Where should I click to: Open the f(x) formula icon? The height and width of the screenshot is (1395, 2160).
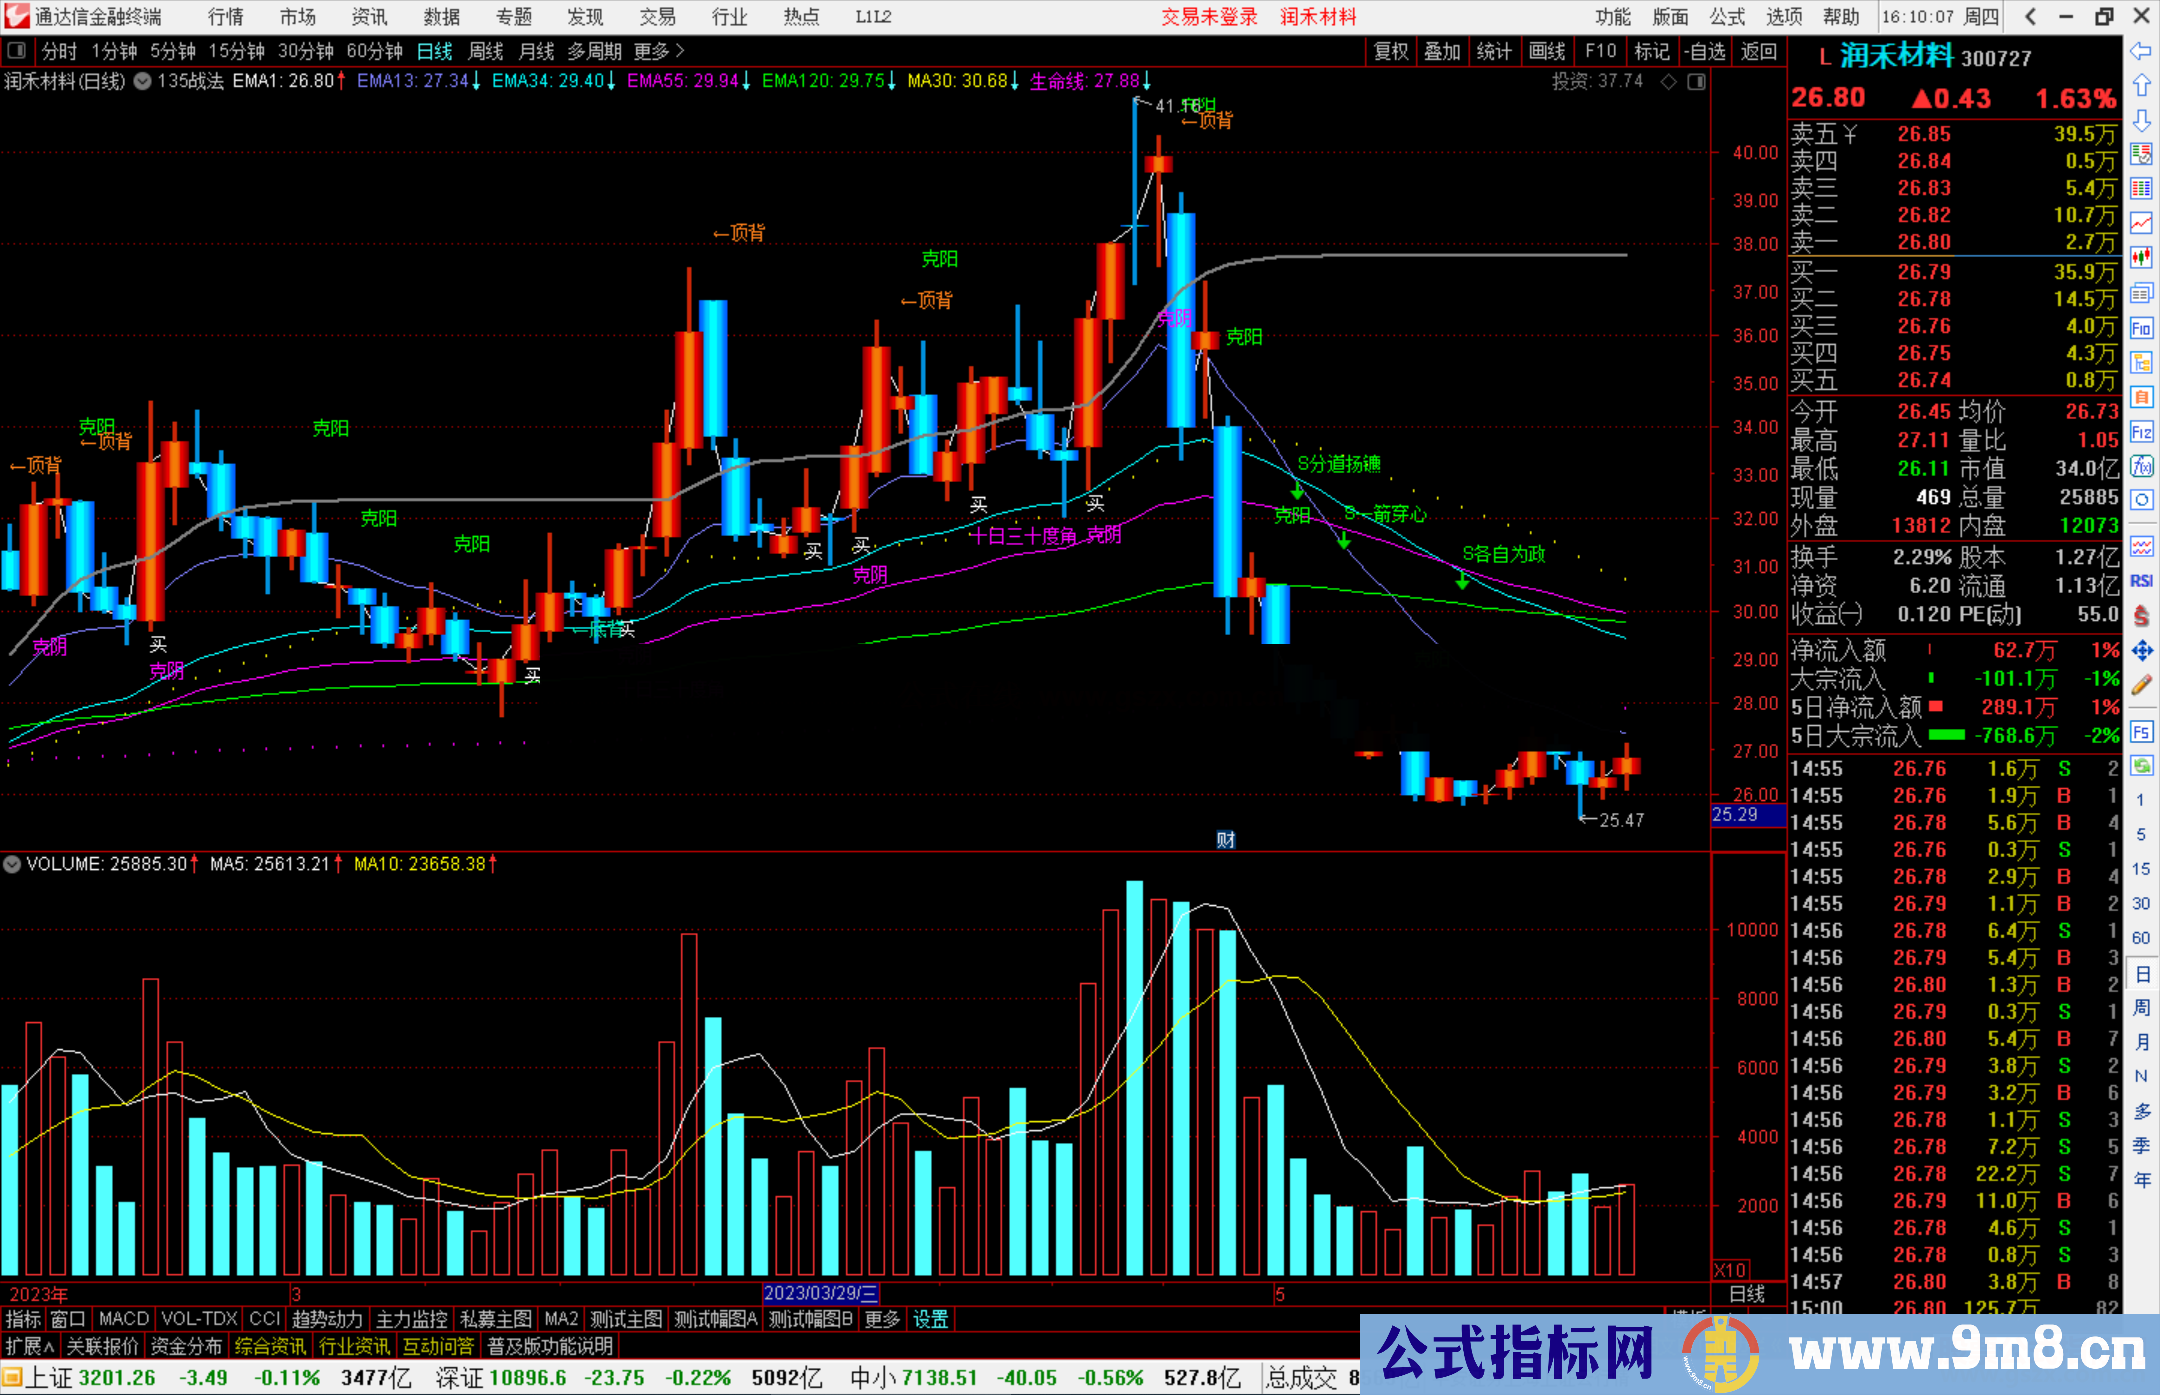(2141, 466)
